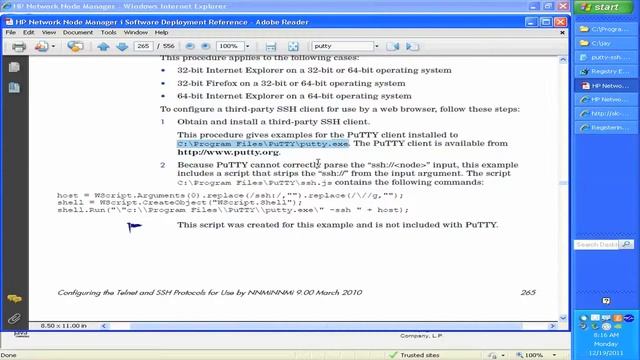Click the note flag icon in the document
Screen dimensions: 640x360
coord(134,227)
